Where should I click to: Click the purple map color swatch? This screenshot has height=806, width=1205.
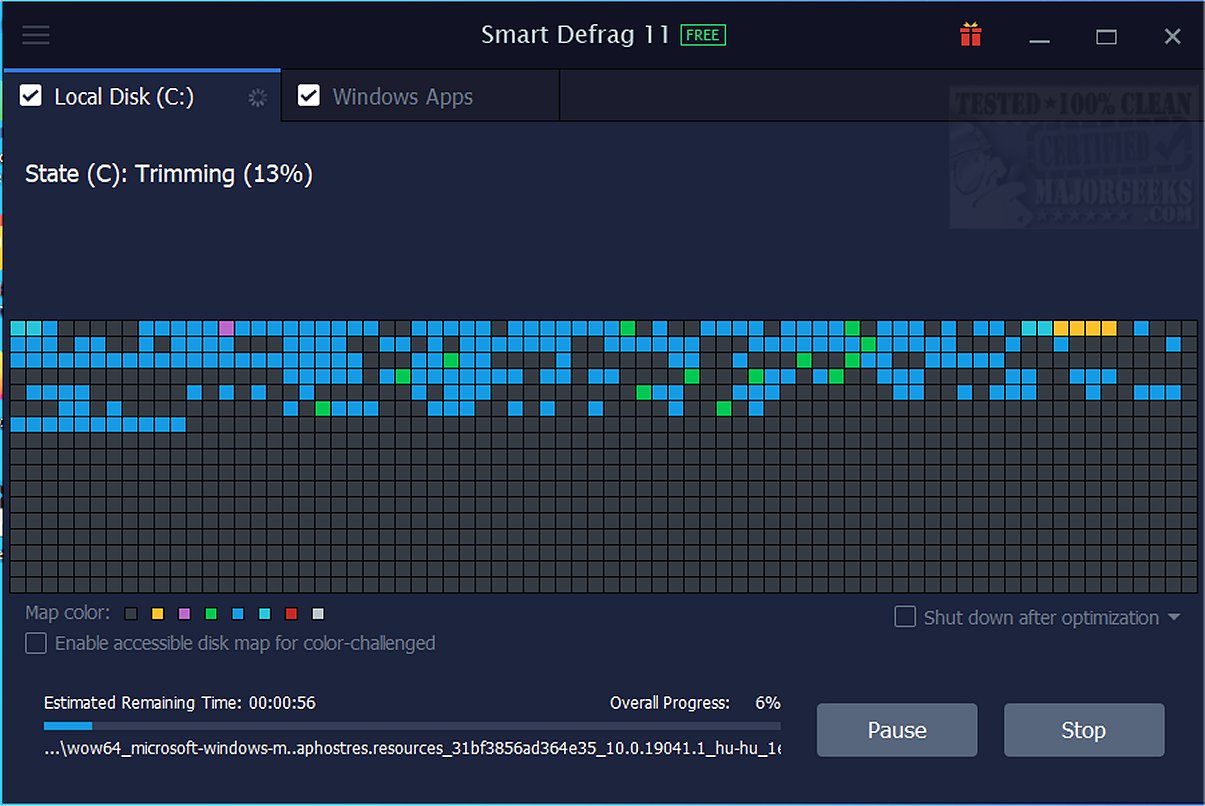(x=185, y=614)
